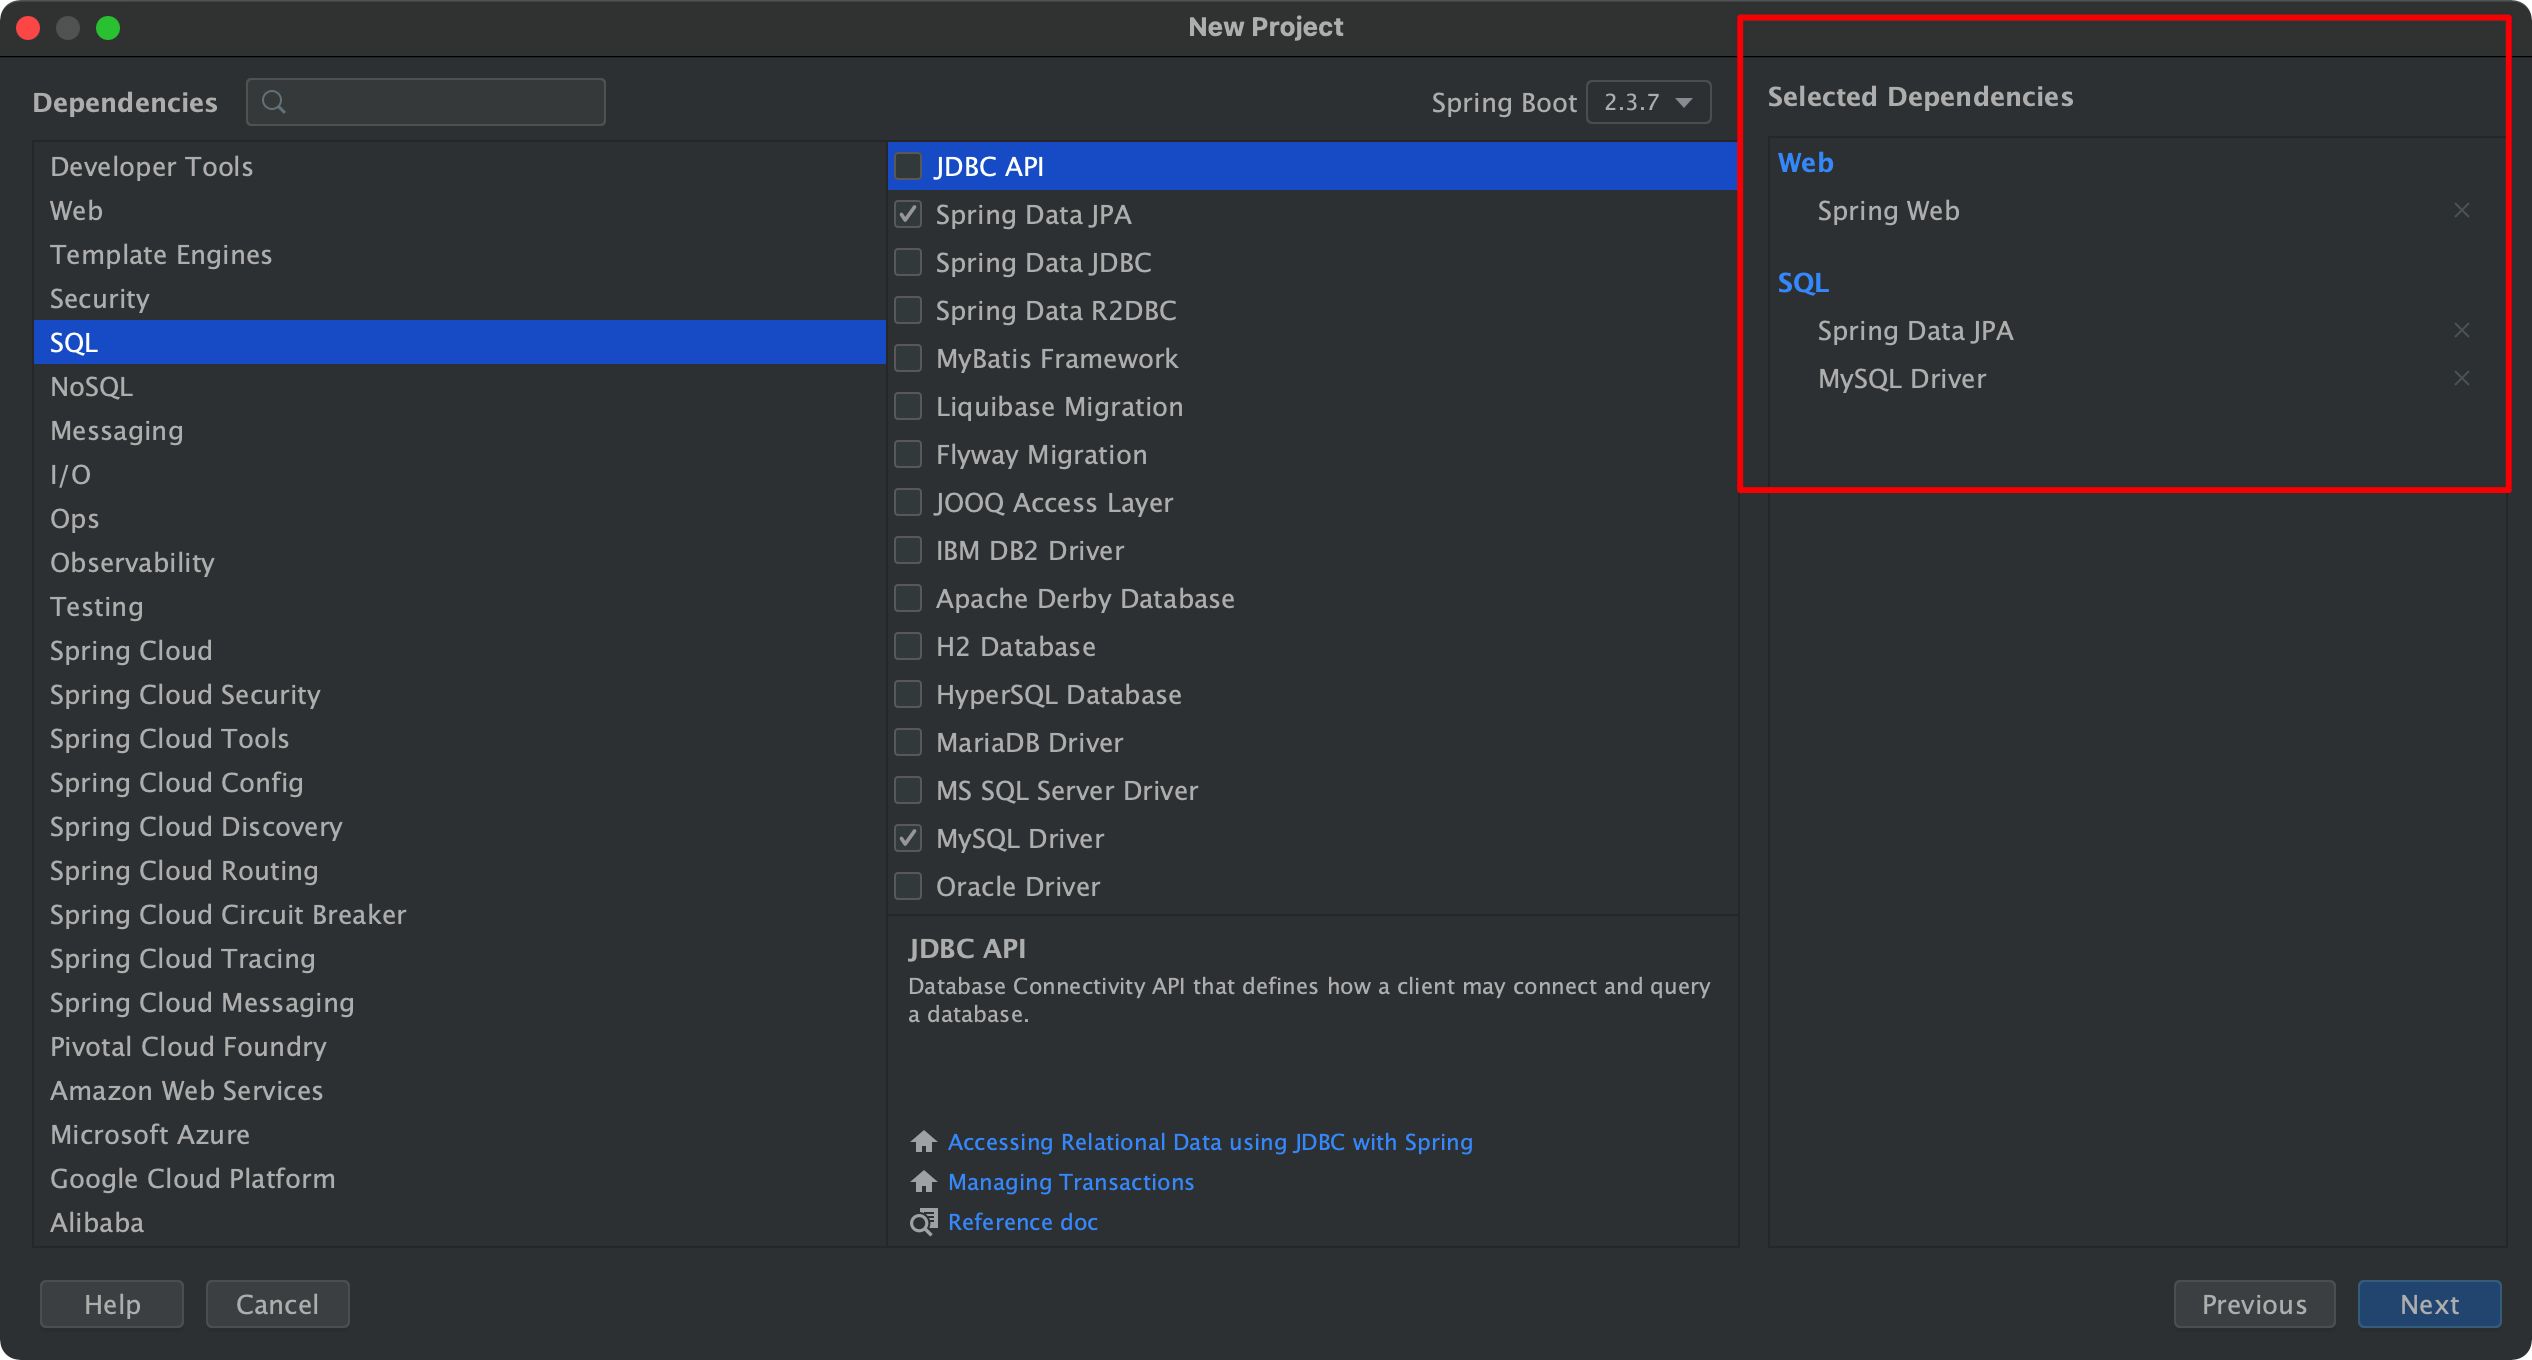Remove Spring Data JPA via X icon
2532x1360 pixels.
[x=2461, y=330]
